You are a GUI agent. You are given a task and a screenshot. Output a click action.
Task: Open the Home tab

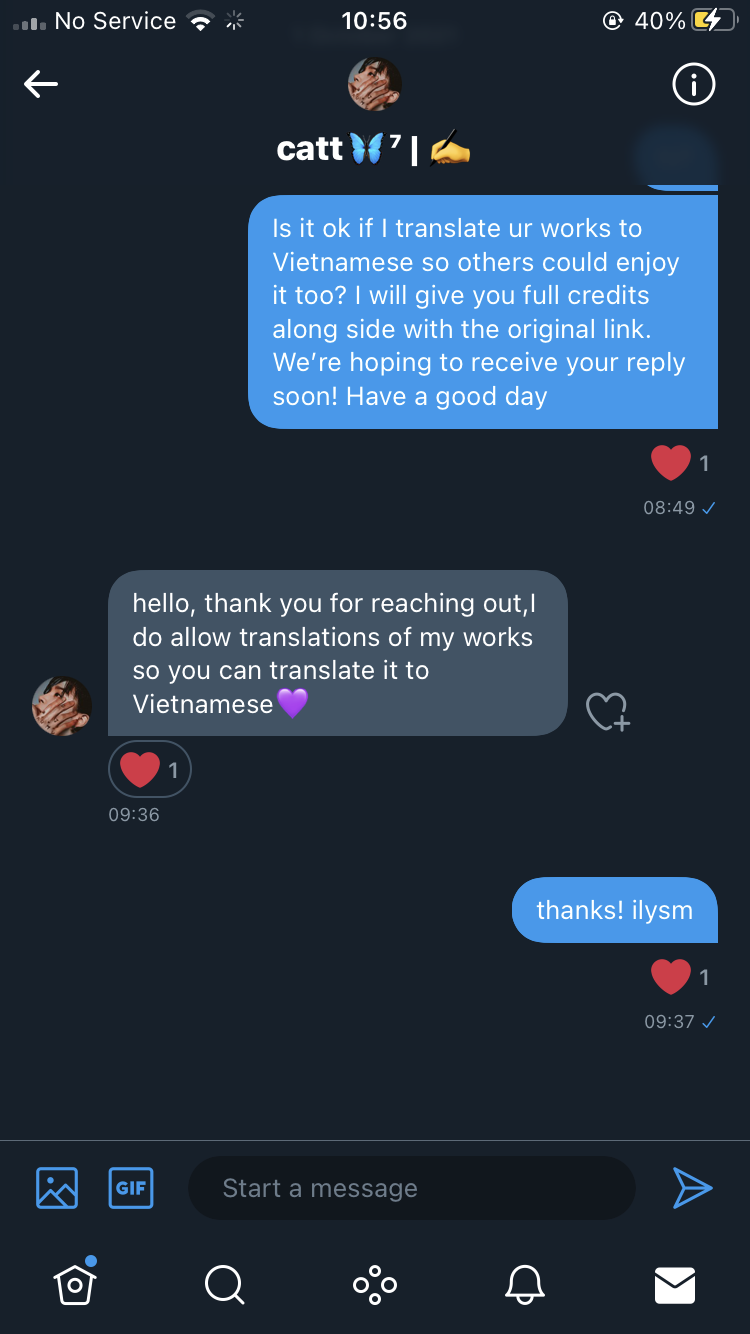point(75,1284)
